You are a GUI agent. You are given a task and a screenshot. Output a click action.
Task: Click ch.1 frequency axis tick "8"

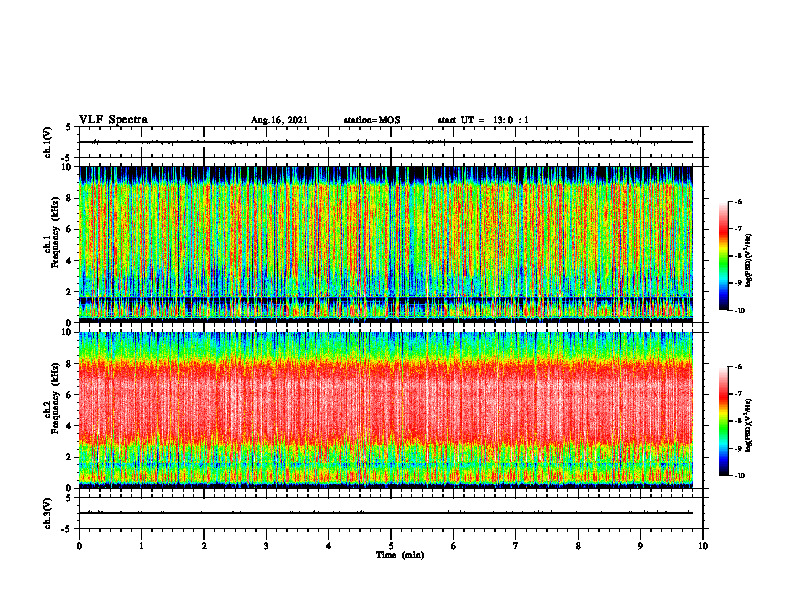coord(70,198)
